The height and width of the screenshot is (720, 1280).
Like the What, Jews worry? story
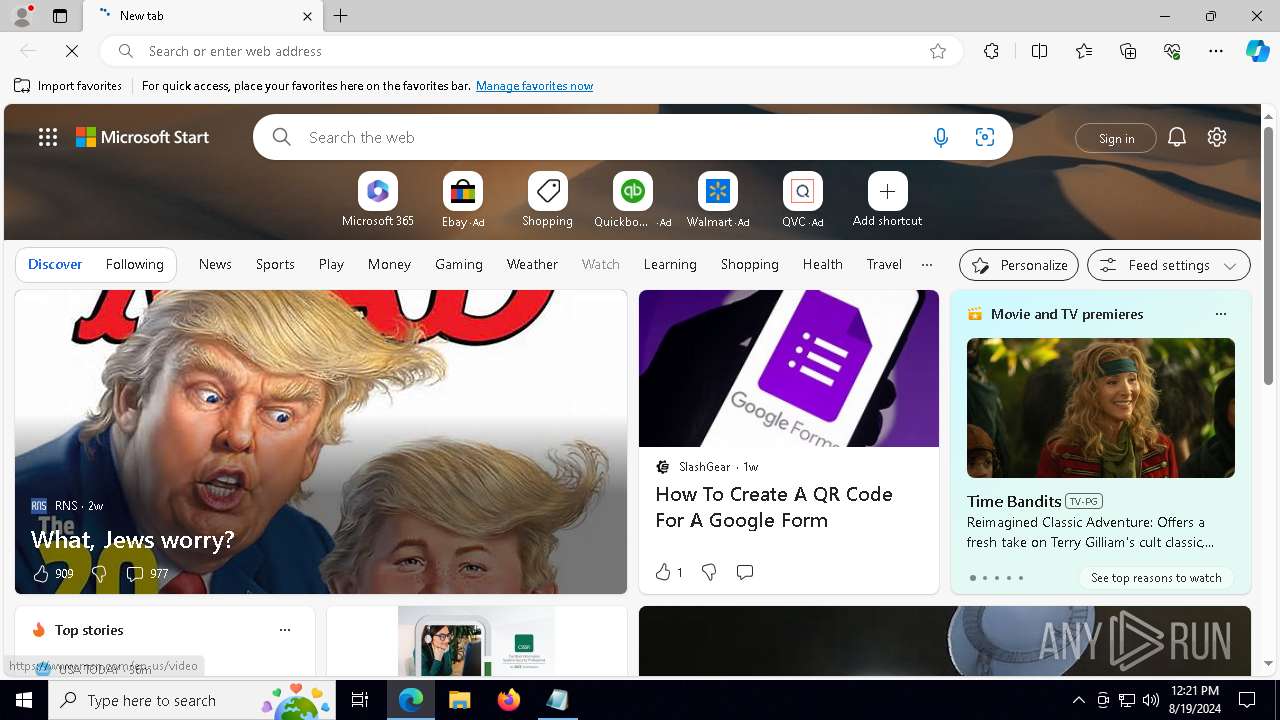[41, 573]
